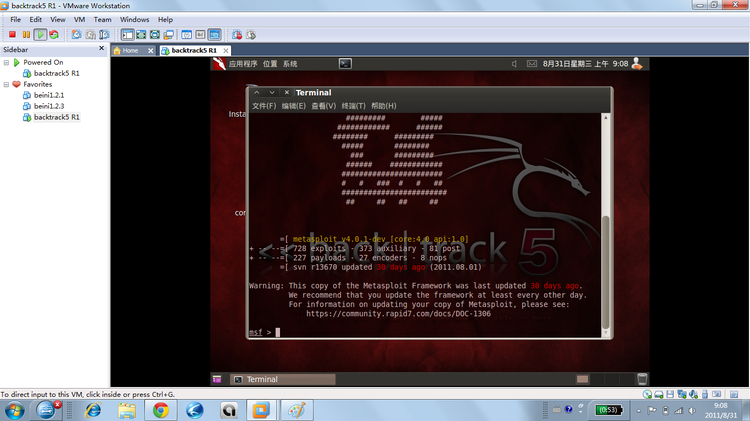Screen dimensions: 750x421
Task: Click the capture screen toolbar icon
Action: 237,34
